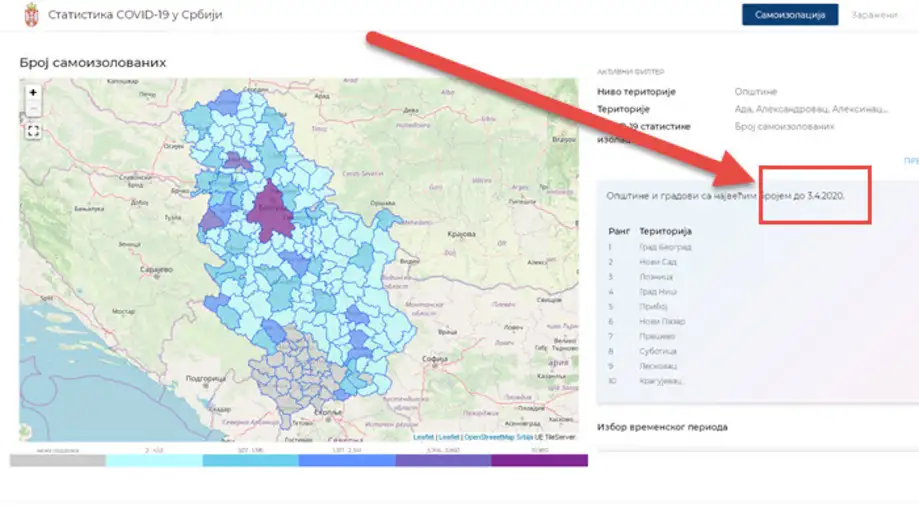
Task: Click the gray legend color swatch
Action: (x=58, y=461)
